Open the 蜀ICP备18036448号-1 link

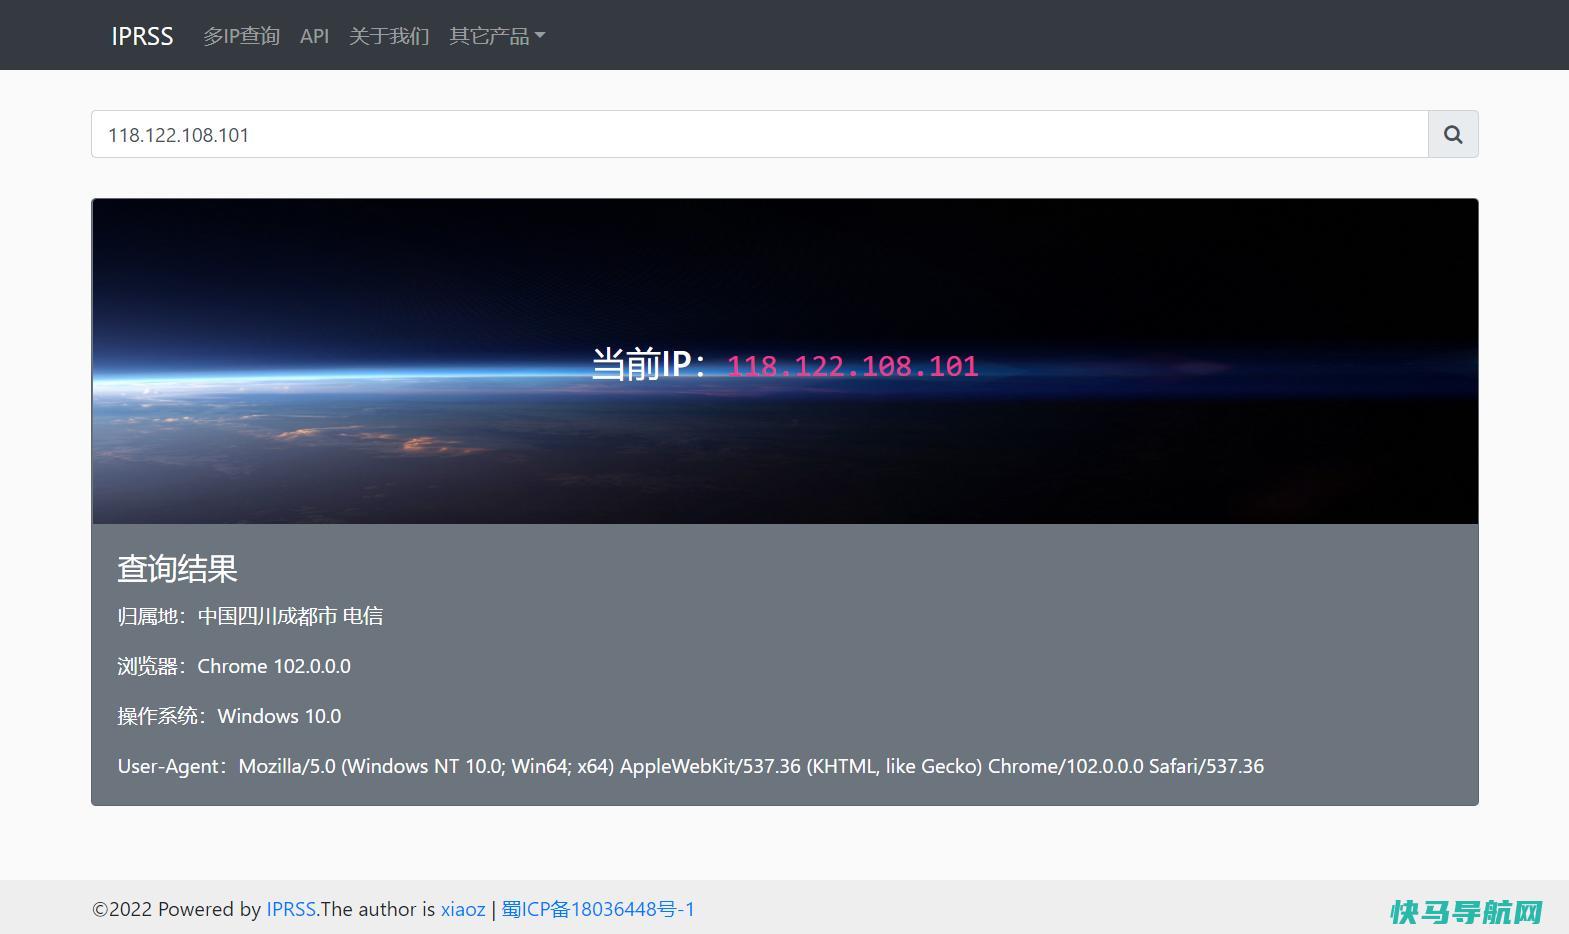598,909
